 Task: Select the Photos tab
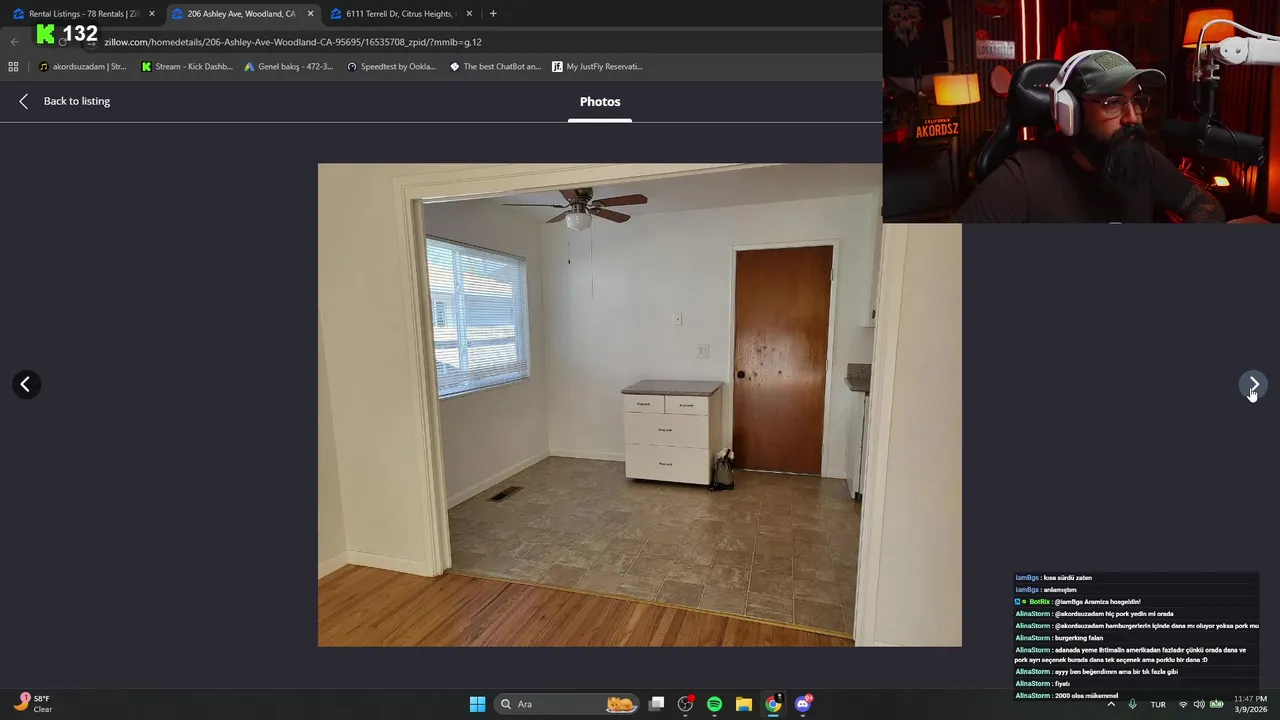[x=600, y=101]
